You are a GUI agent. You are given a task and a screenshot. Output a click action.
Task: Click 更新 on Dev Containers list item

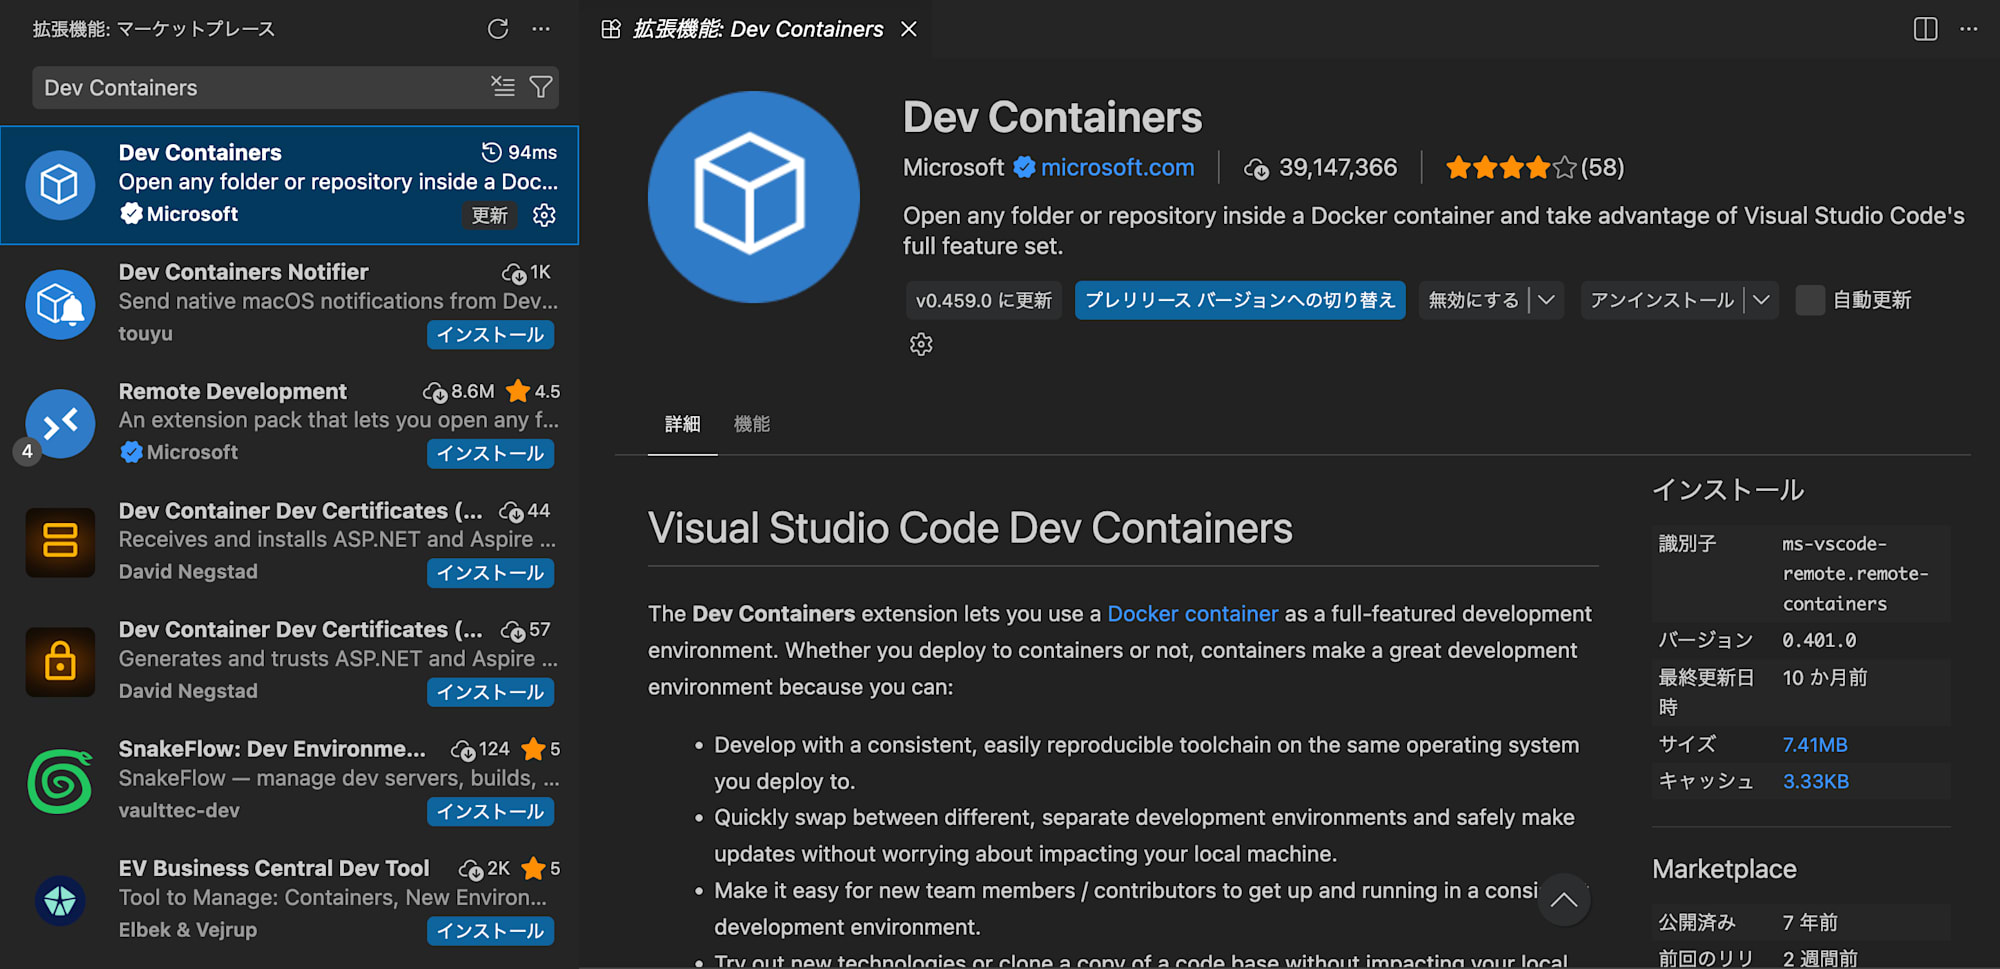click(x=490, y=215)
